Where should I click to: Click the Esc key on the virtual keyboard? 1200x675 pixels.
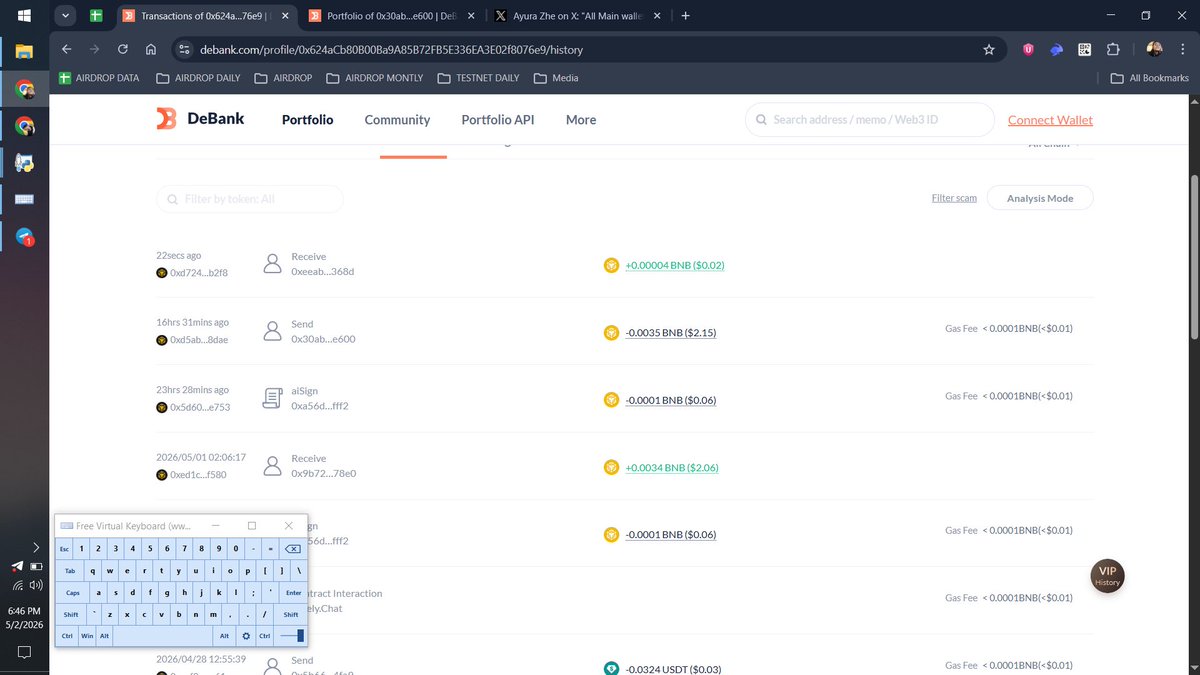(65, 548)
